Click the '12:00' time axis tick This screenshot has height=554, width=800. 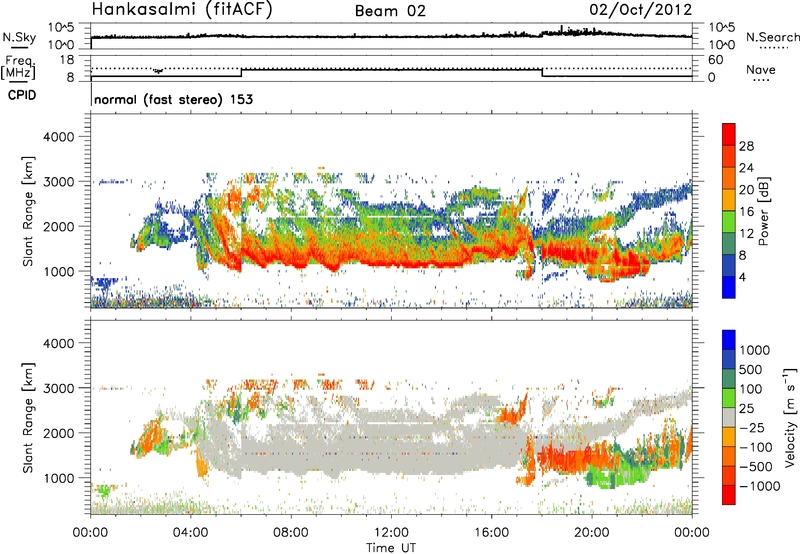tap(391, 533)
